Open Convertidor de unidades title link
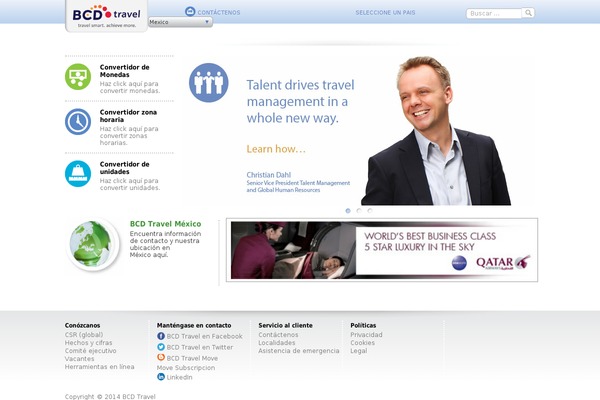 pyautogui.click(x=124, y=168)
